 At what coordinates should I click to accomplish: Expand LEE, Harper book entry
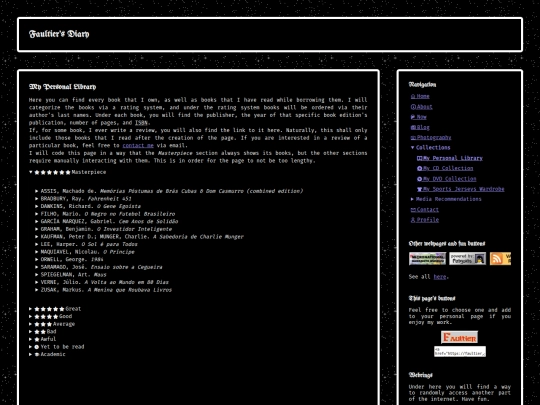[37, 244]
